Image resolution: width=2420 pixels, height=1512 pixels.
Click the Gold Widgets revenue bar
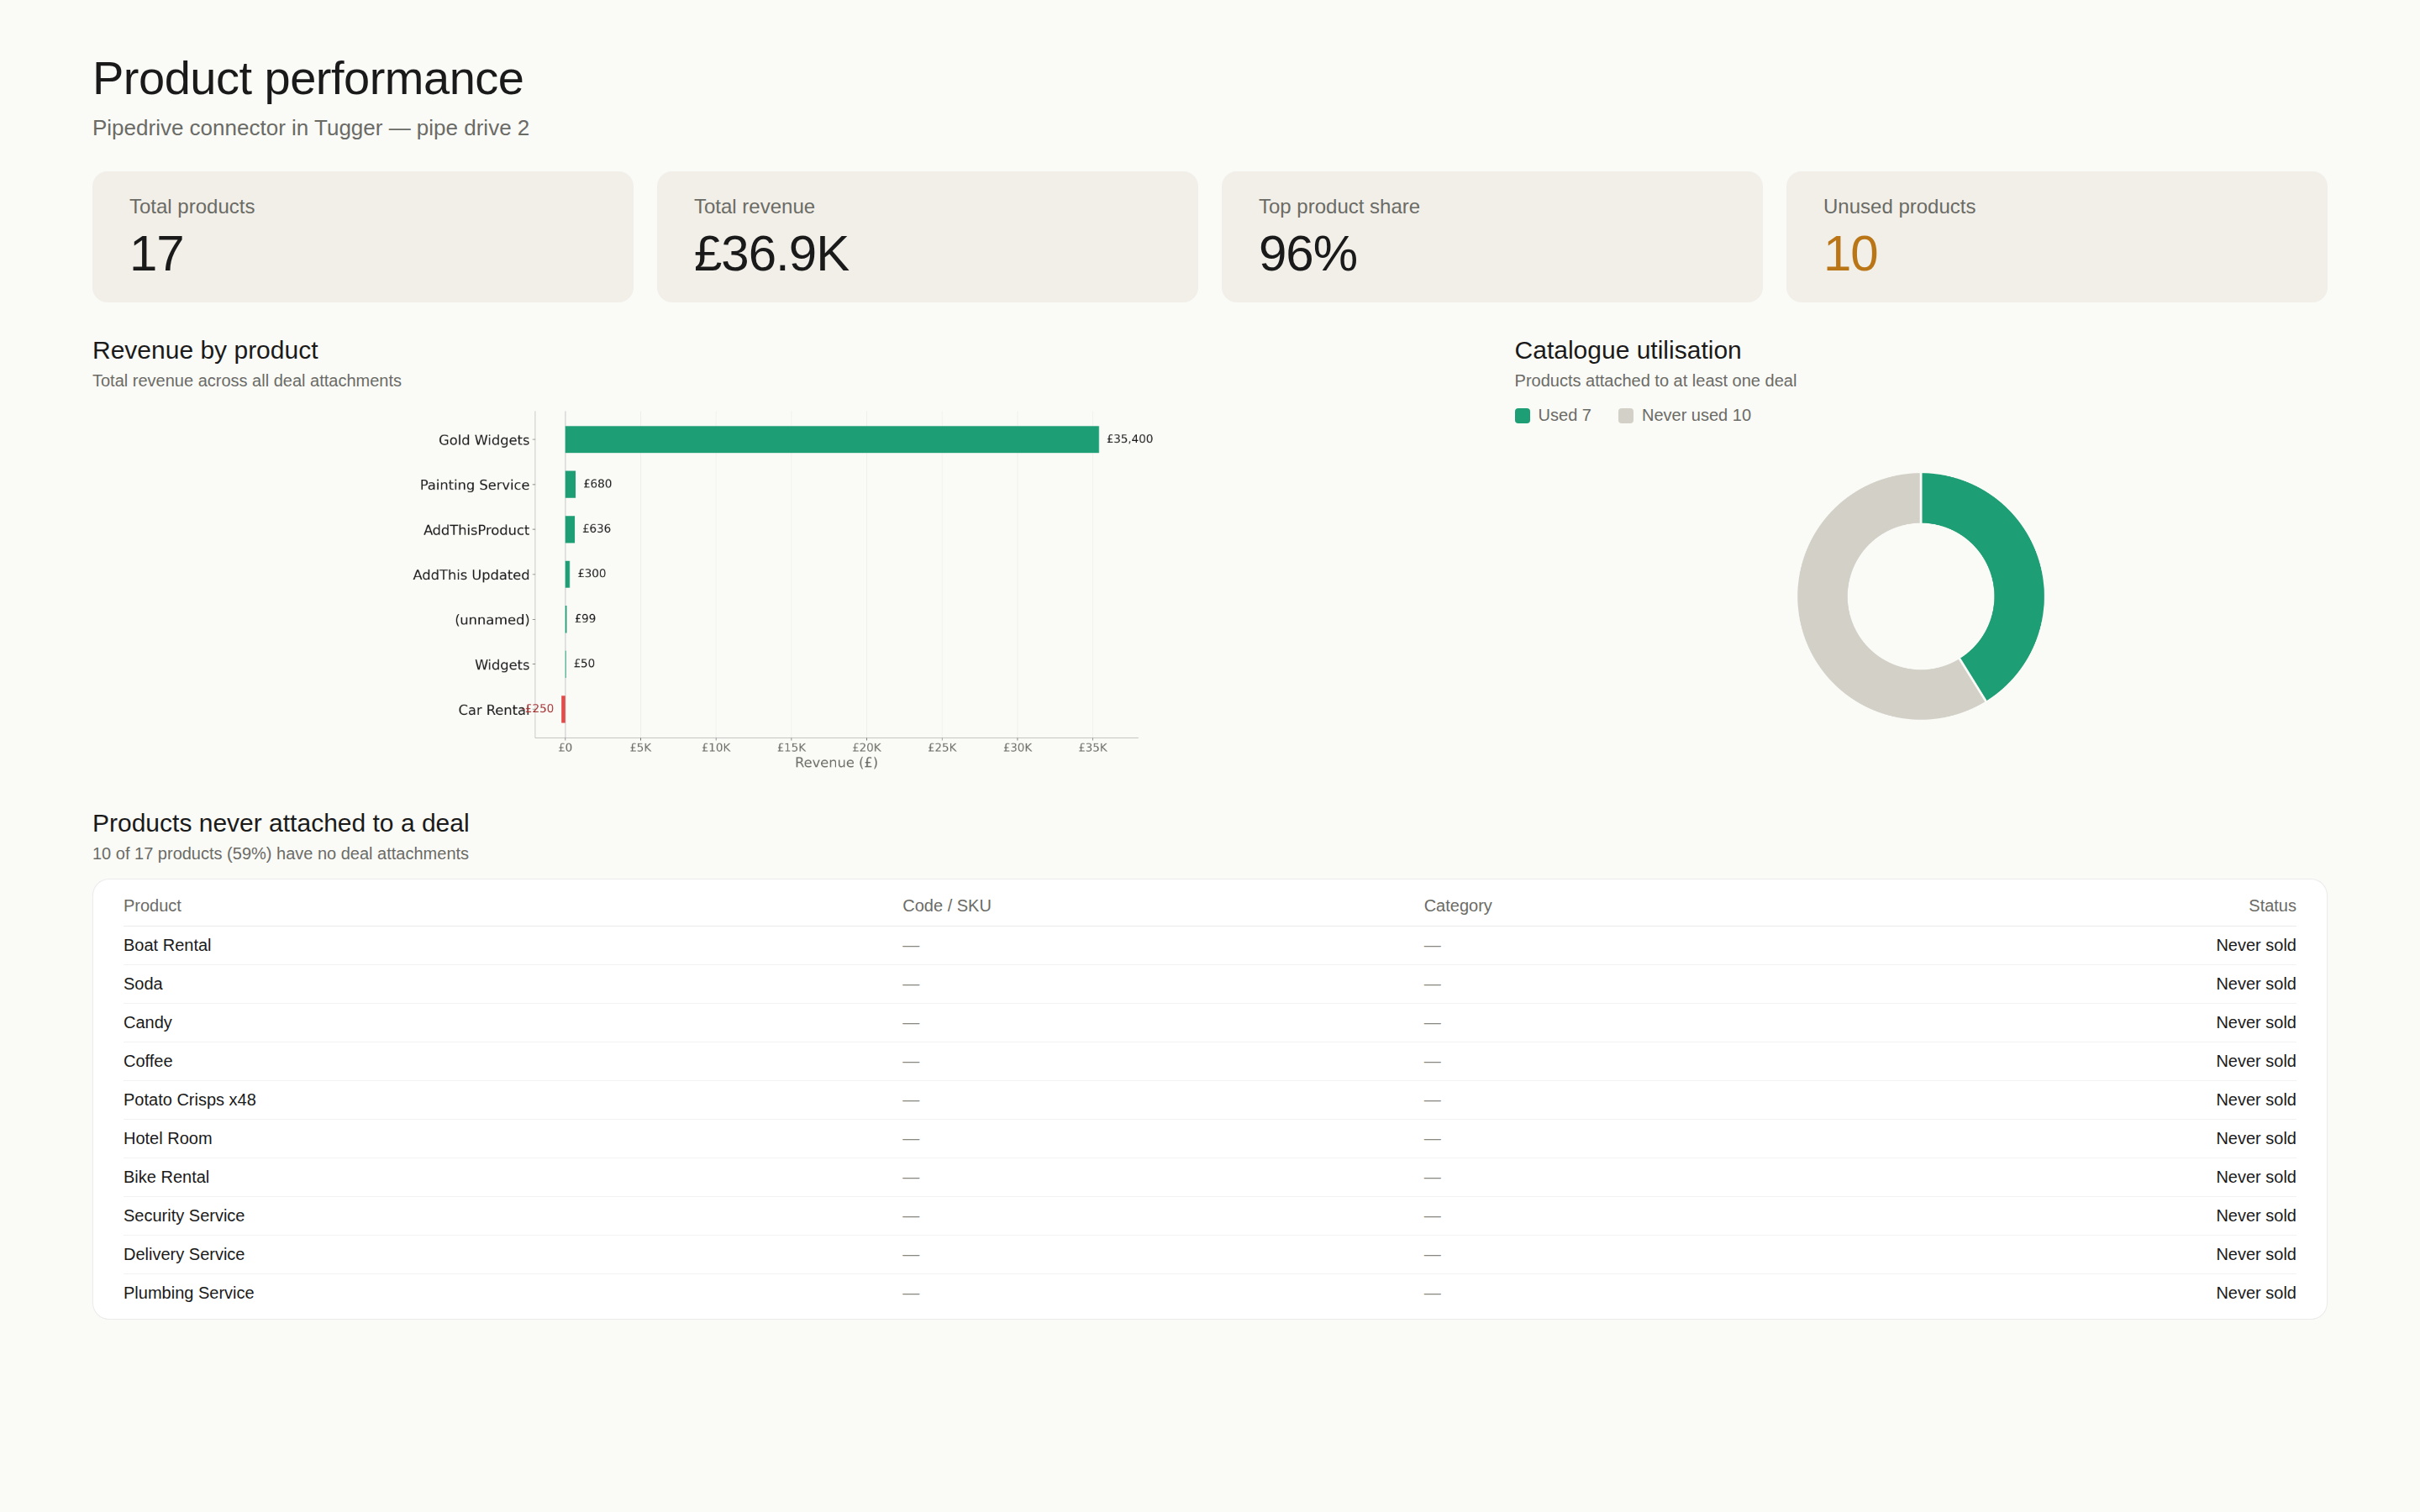(x=831, y=439)
